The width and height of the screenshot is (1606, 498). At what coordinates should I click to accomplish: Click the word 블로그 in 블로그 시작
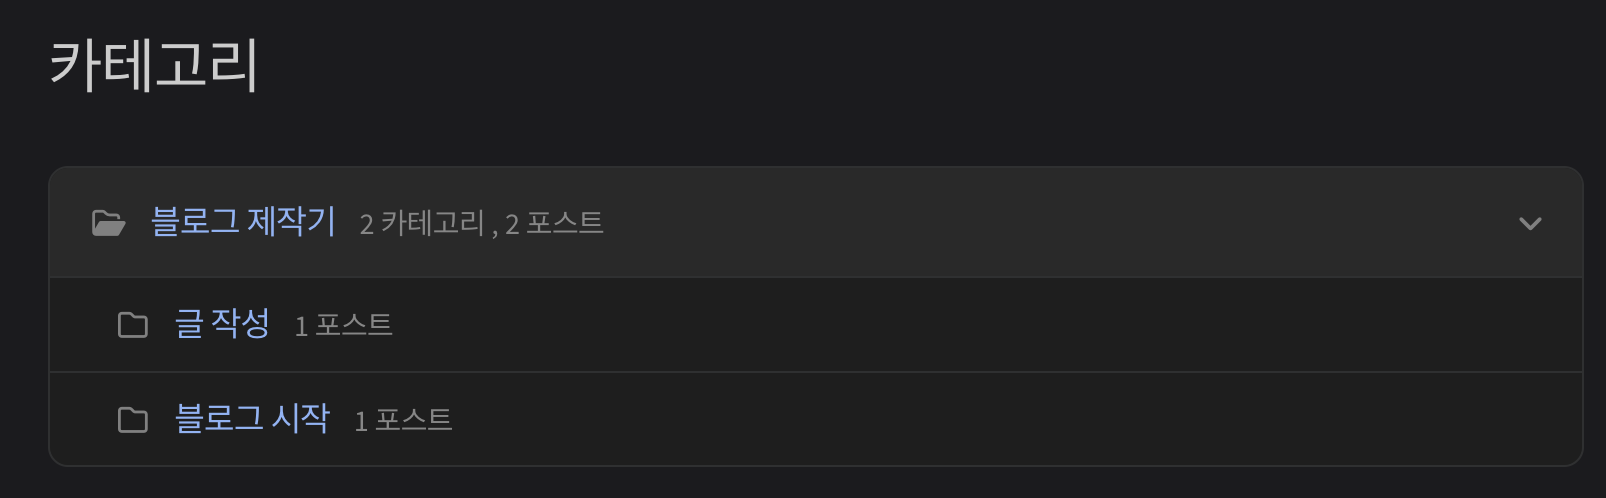(219, 418)
